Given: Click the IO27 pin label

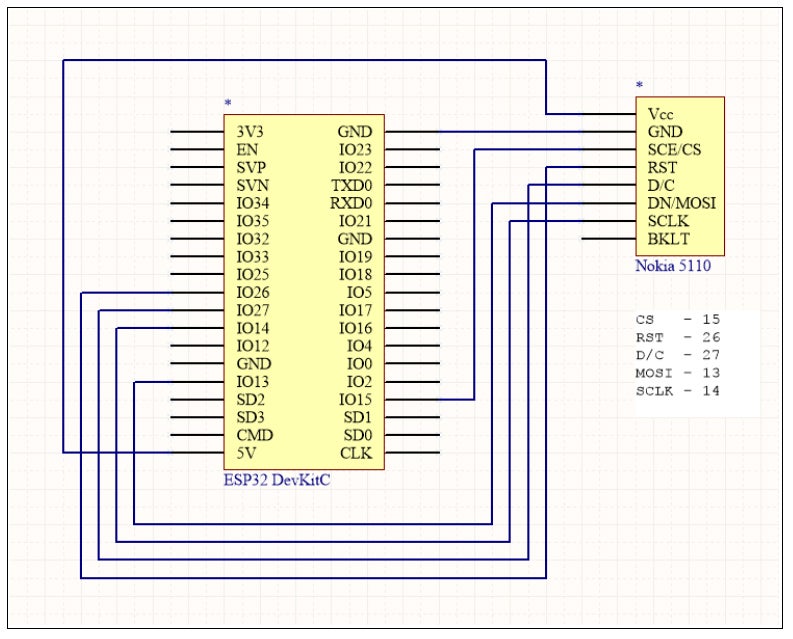Looking at the screenshot, I should [x=253, y=310].
